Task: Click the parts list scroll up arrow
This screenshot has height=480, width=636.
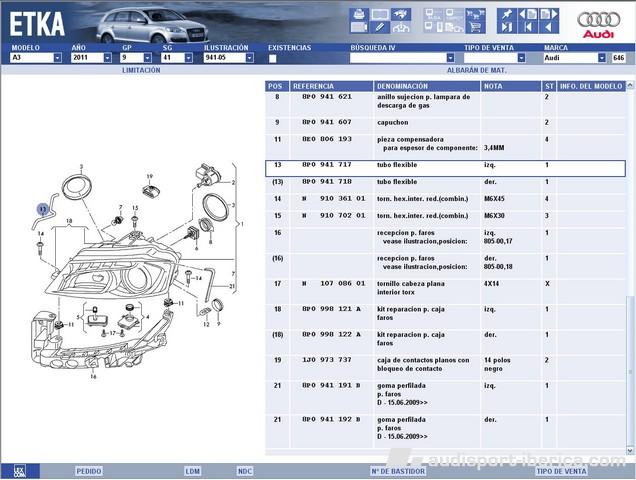Action: point(630,85)
